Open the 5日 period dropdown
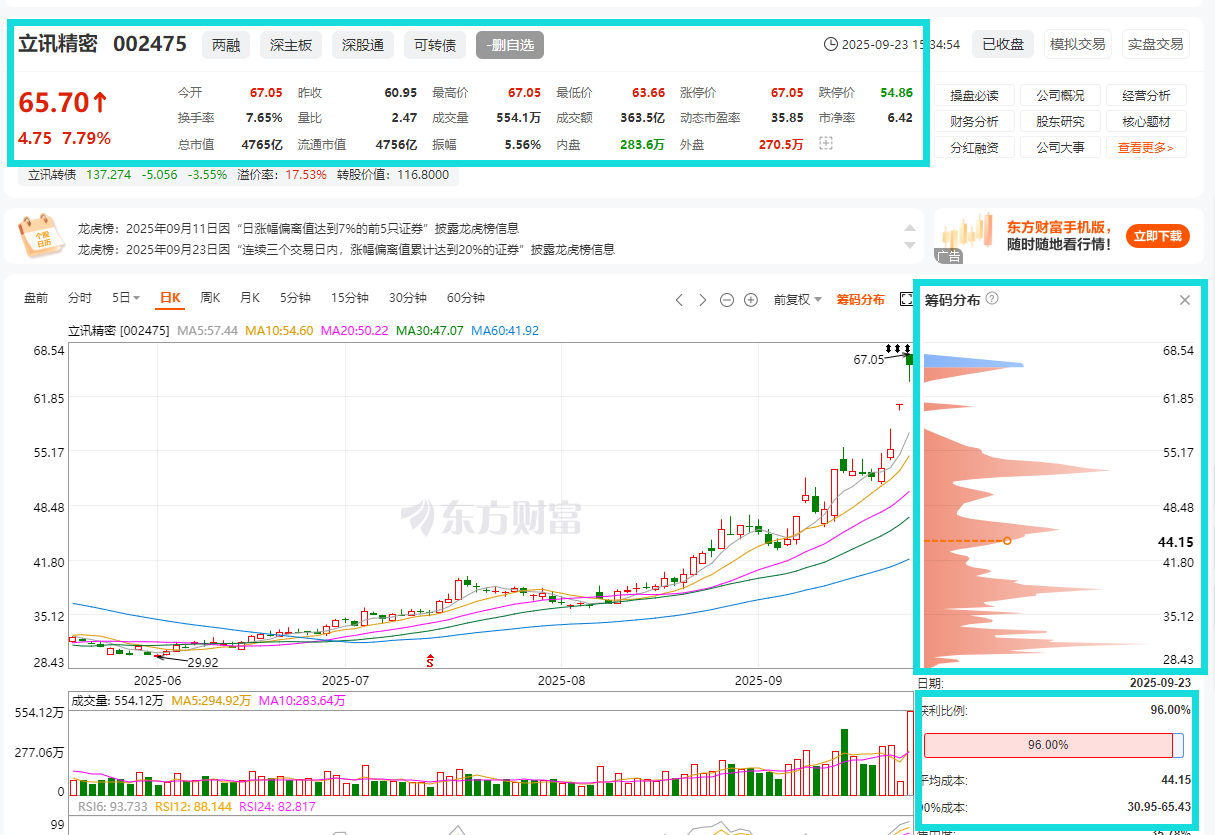The height and width of the screenshot is (835, 1215). click(x=125, y=298)
